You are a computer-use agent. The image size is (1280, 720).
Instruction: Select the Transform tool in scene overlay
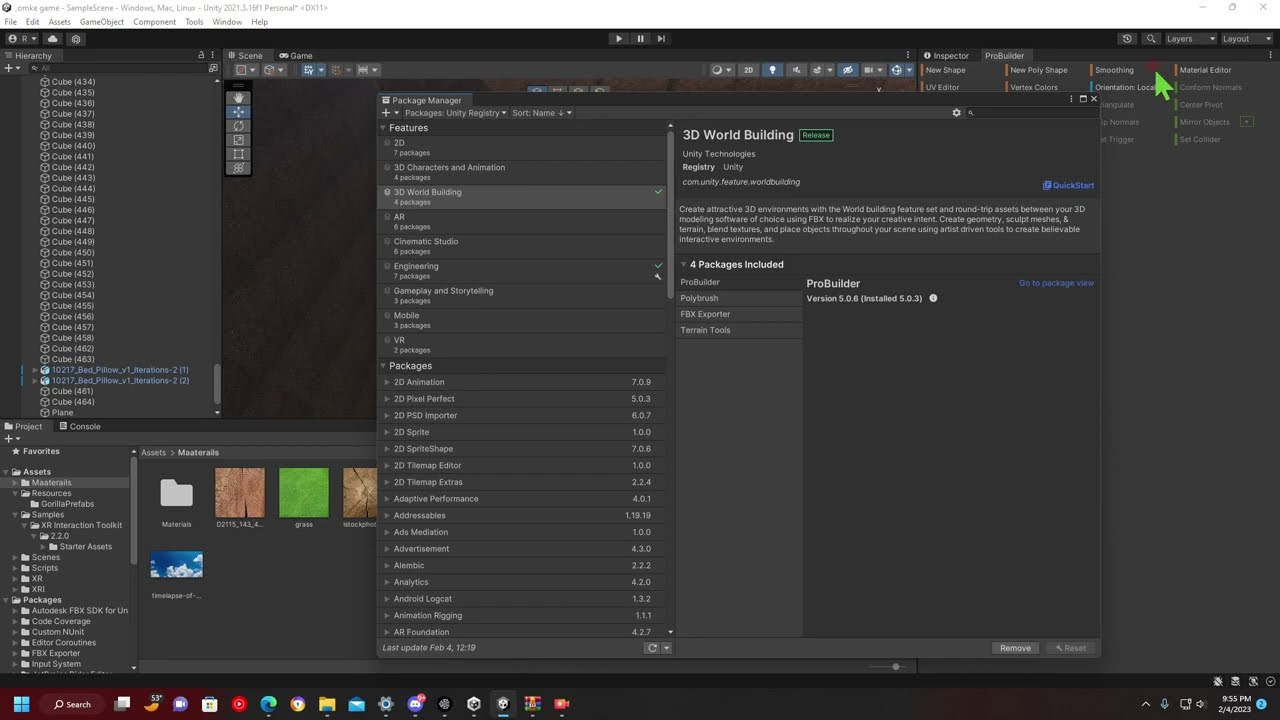click(238, 168)
